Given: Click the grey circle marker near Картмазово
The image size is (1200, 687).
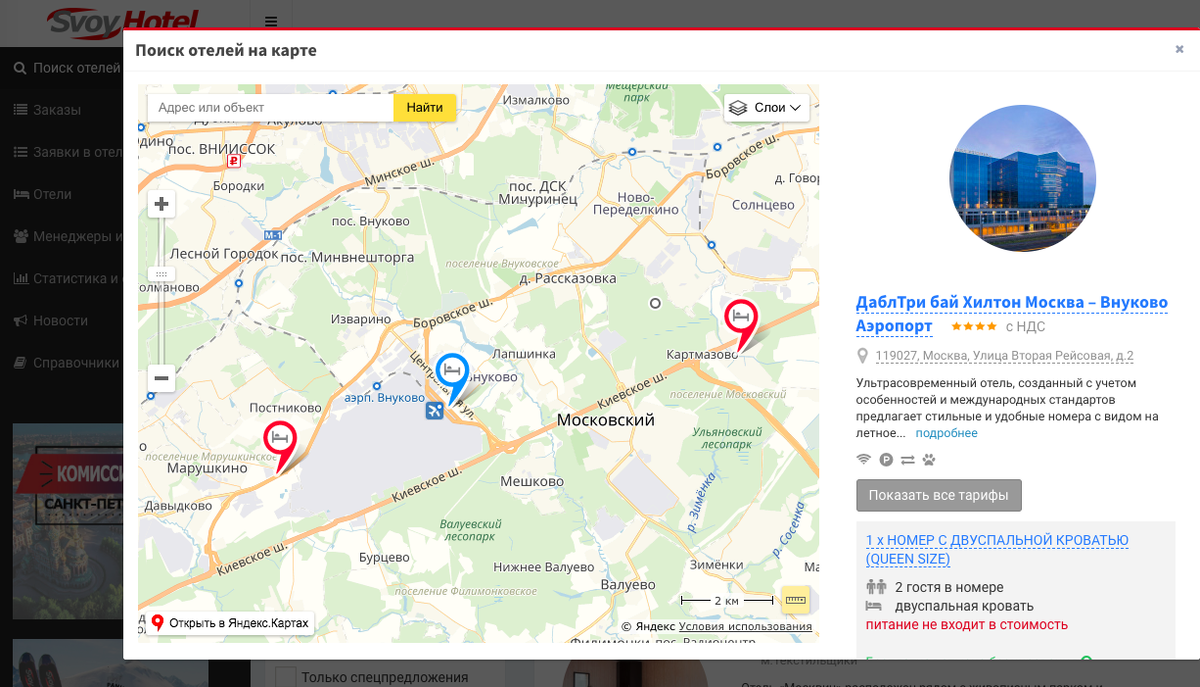Looking at the screenshot, I should (x=655, y=303).
